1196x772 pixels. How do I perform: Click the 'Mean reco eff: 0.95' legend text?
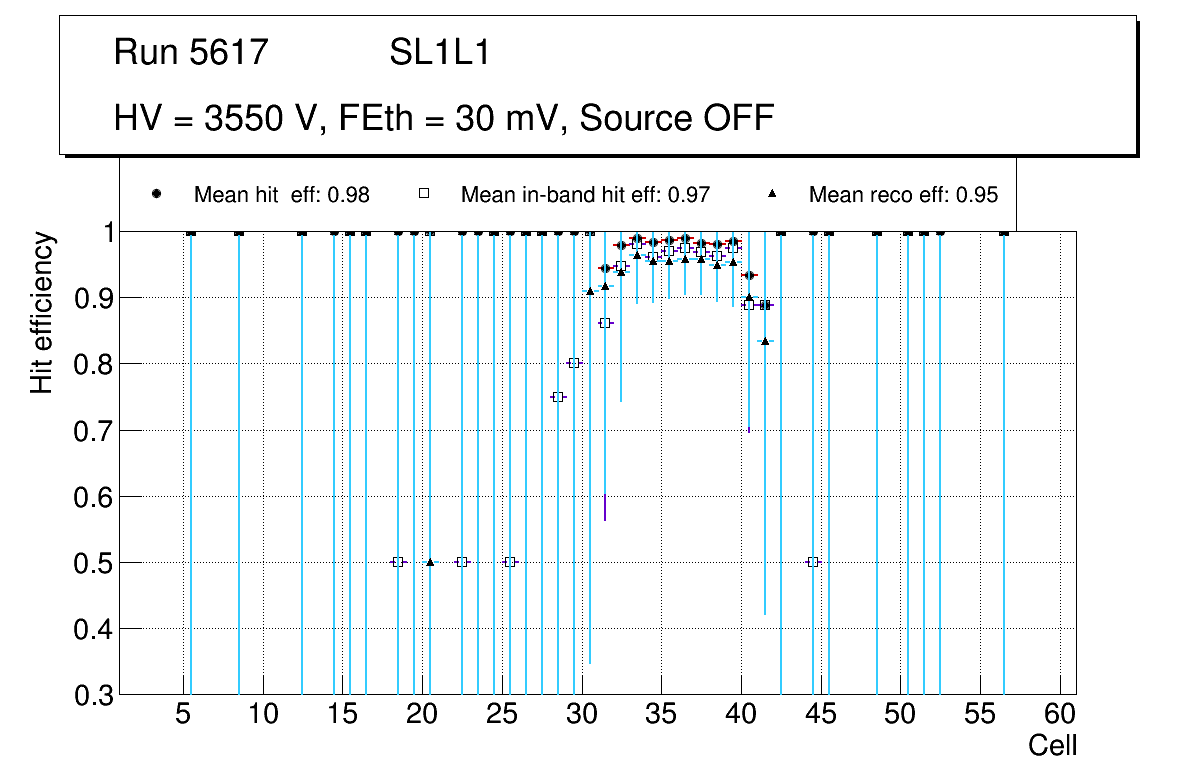tap(903, 195)
